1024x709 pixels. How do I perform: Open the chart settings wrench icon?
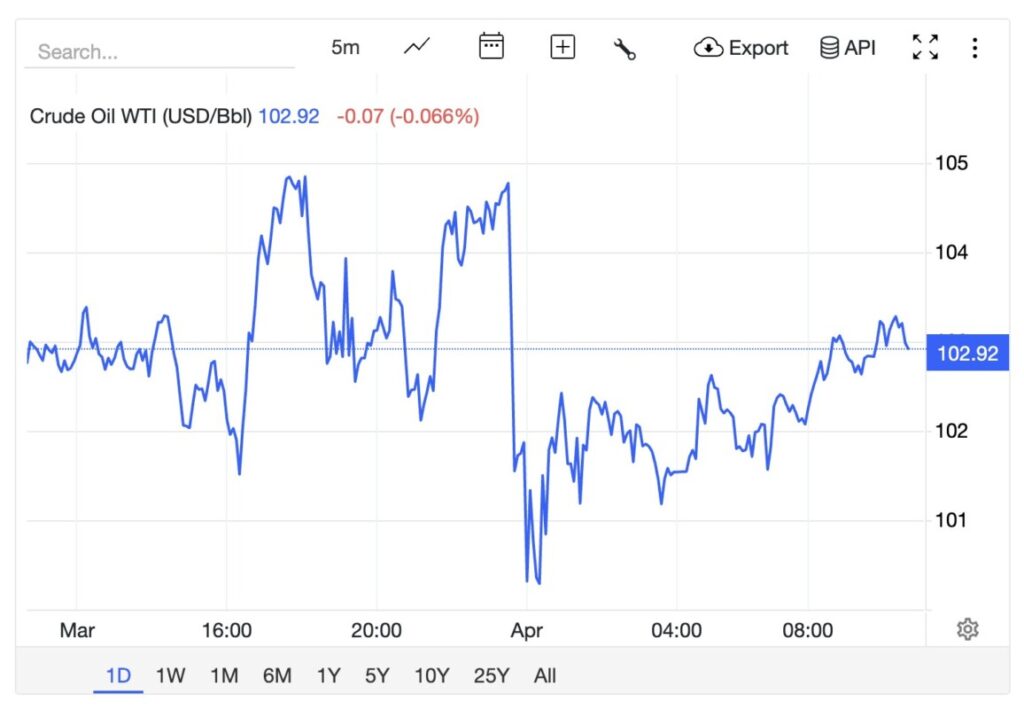(x=626, y=47)
